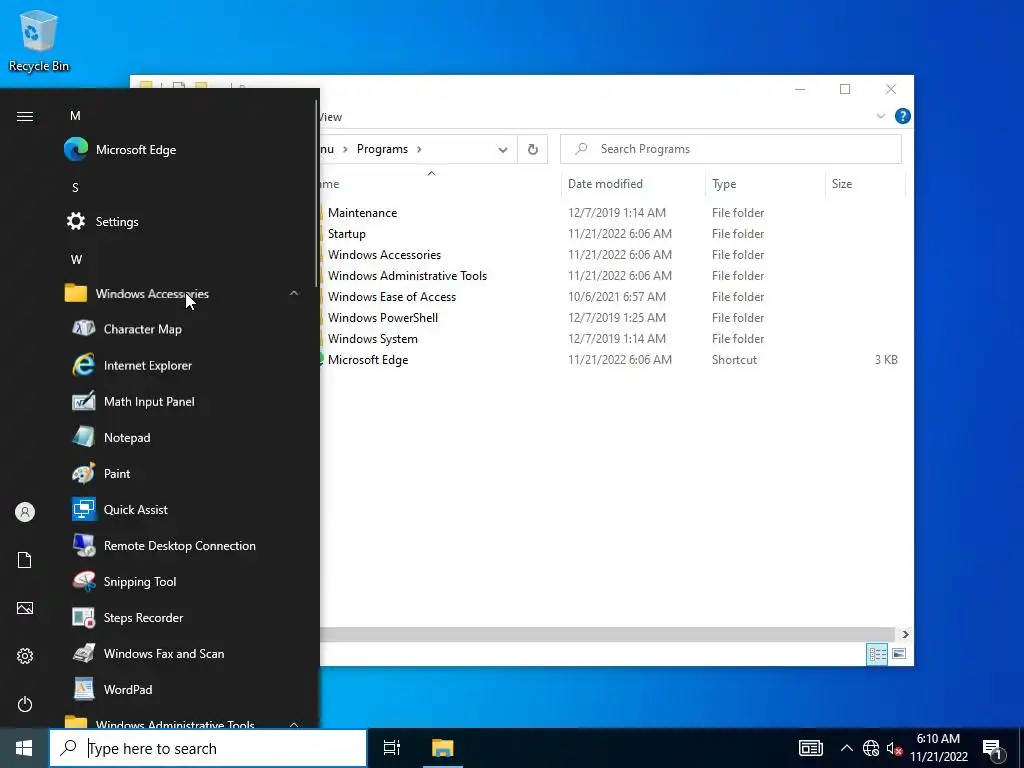Screen dimensions: 1024x768
Task: Expand the Explorer ribbon chevron
Action: [880, 116]
